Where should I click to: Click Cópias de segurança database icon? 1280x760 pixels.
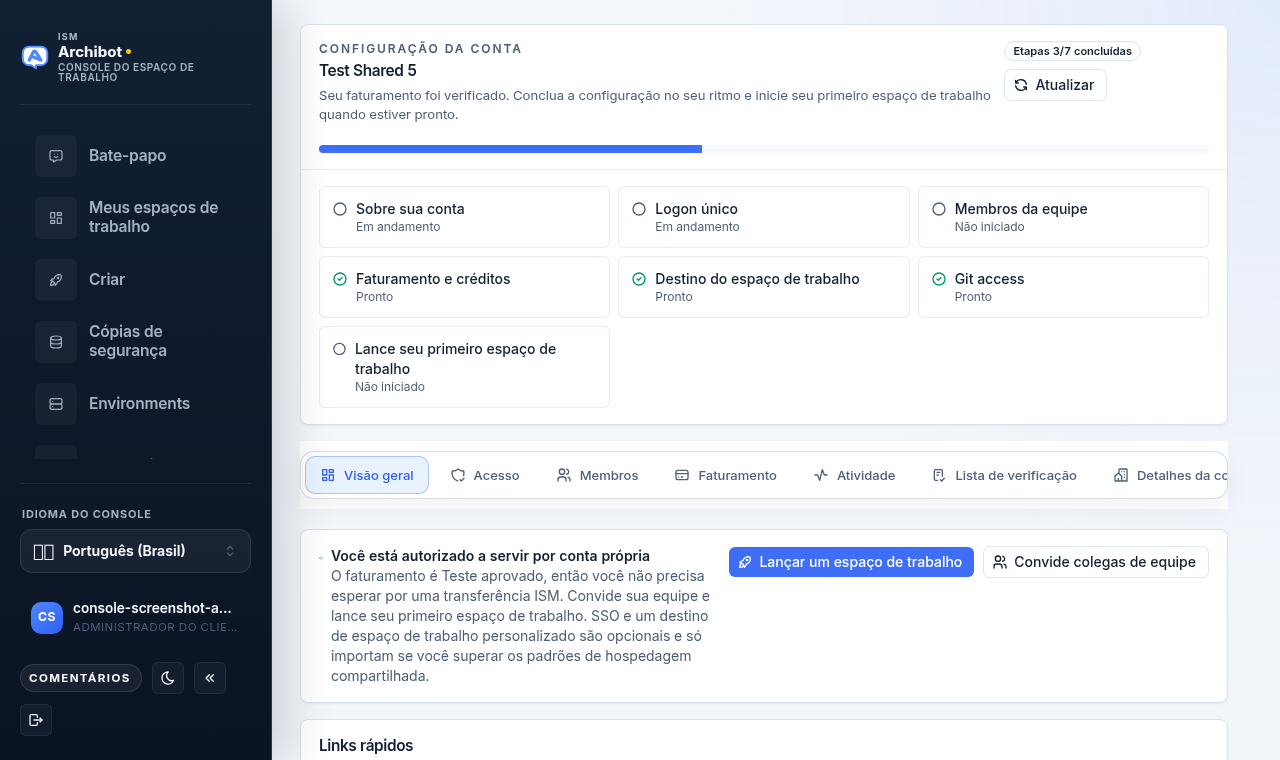pos(56,342)
